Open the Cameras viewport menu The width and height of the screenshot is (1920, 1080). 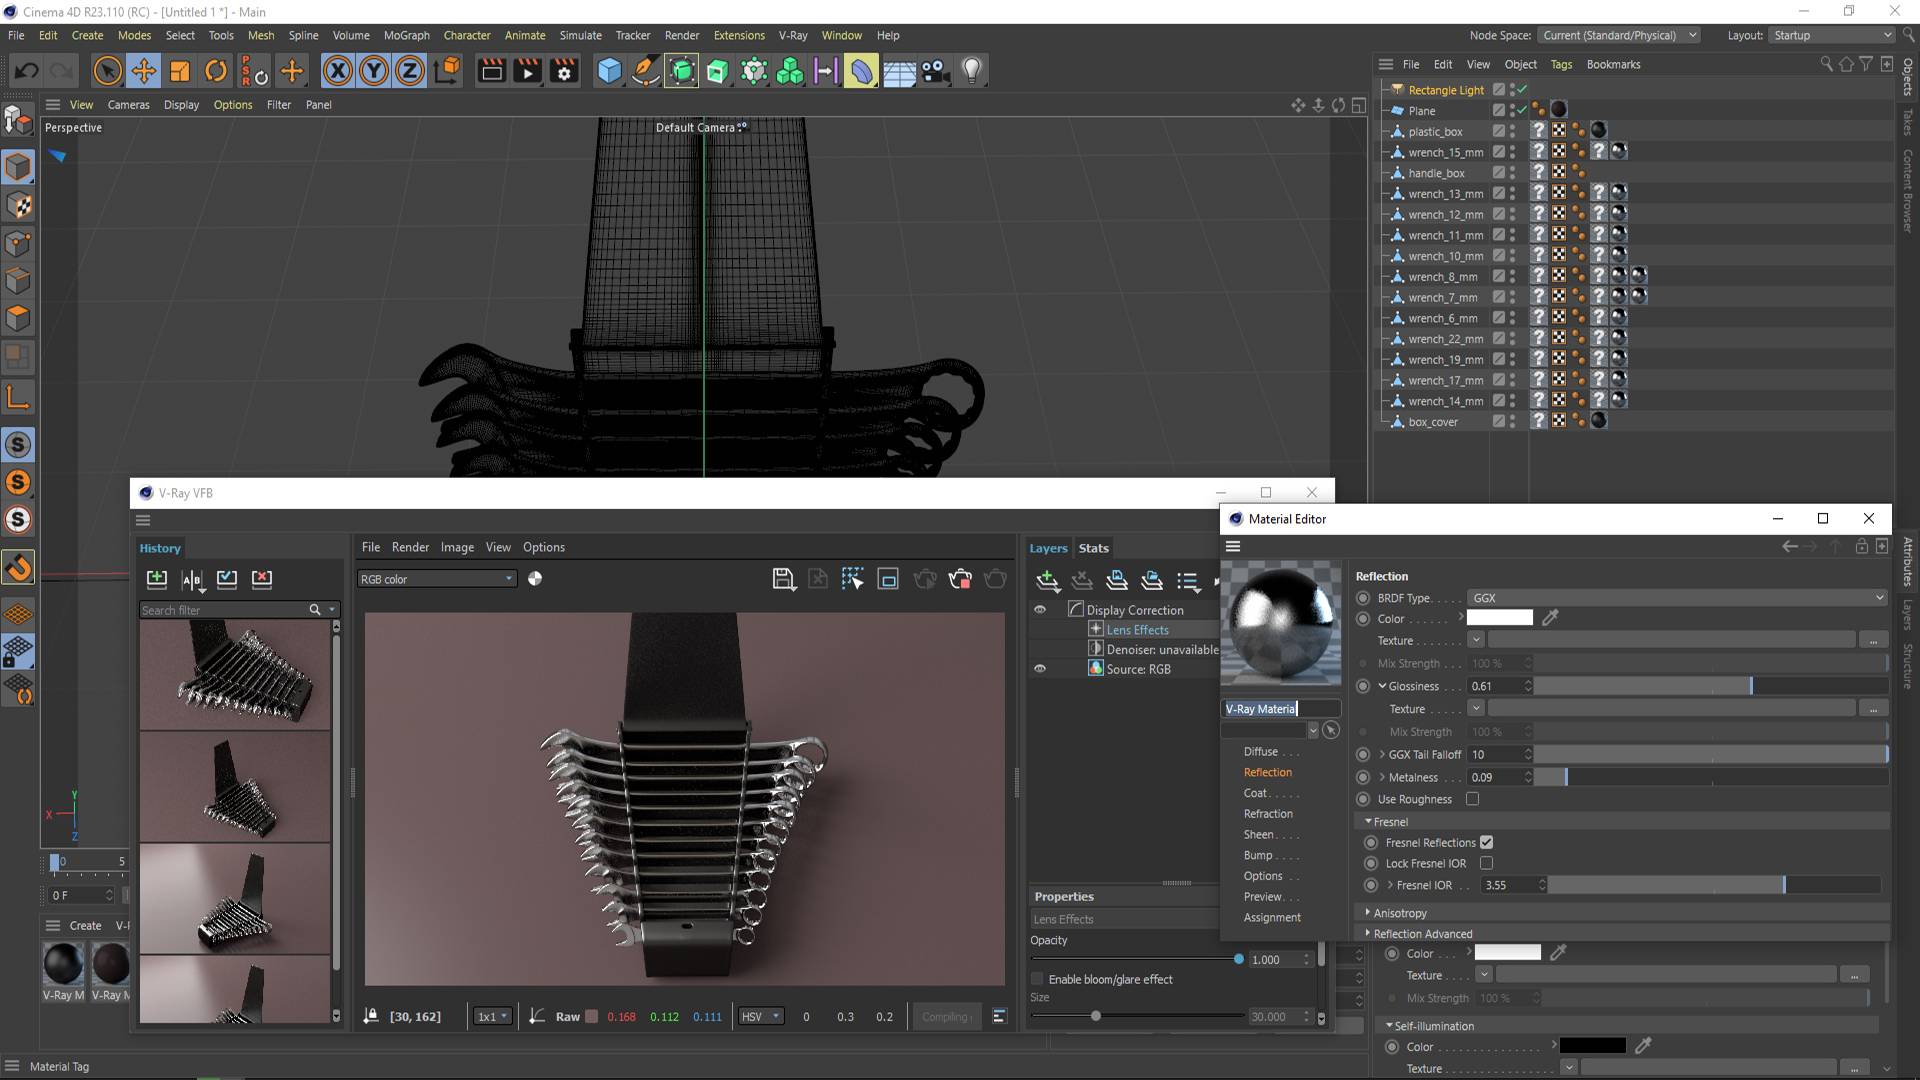pos(128,104)
